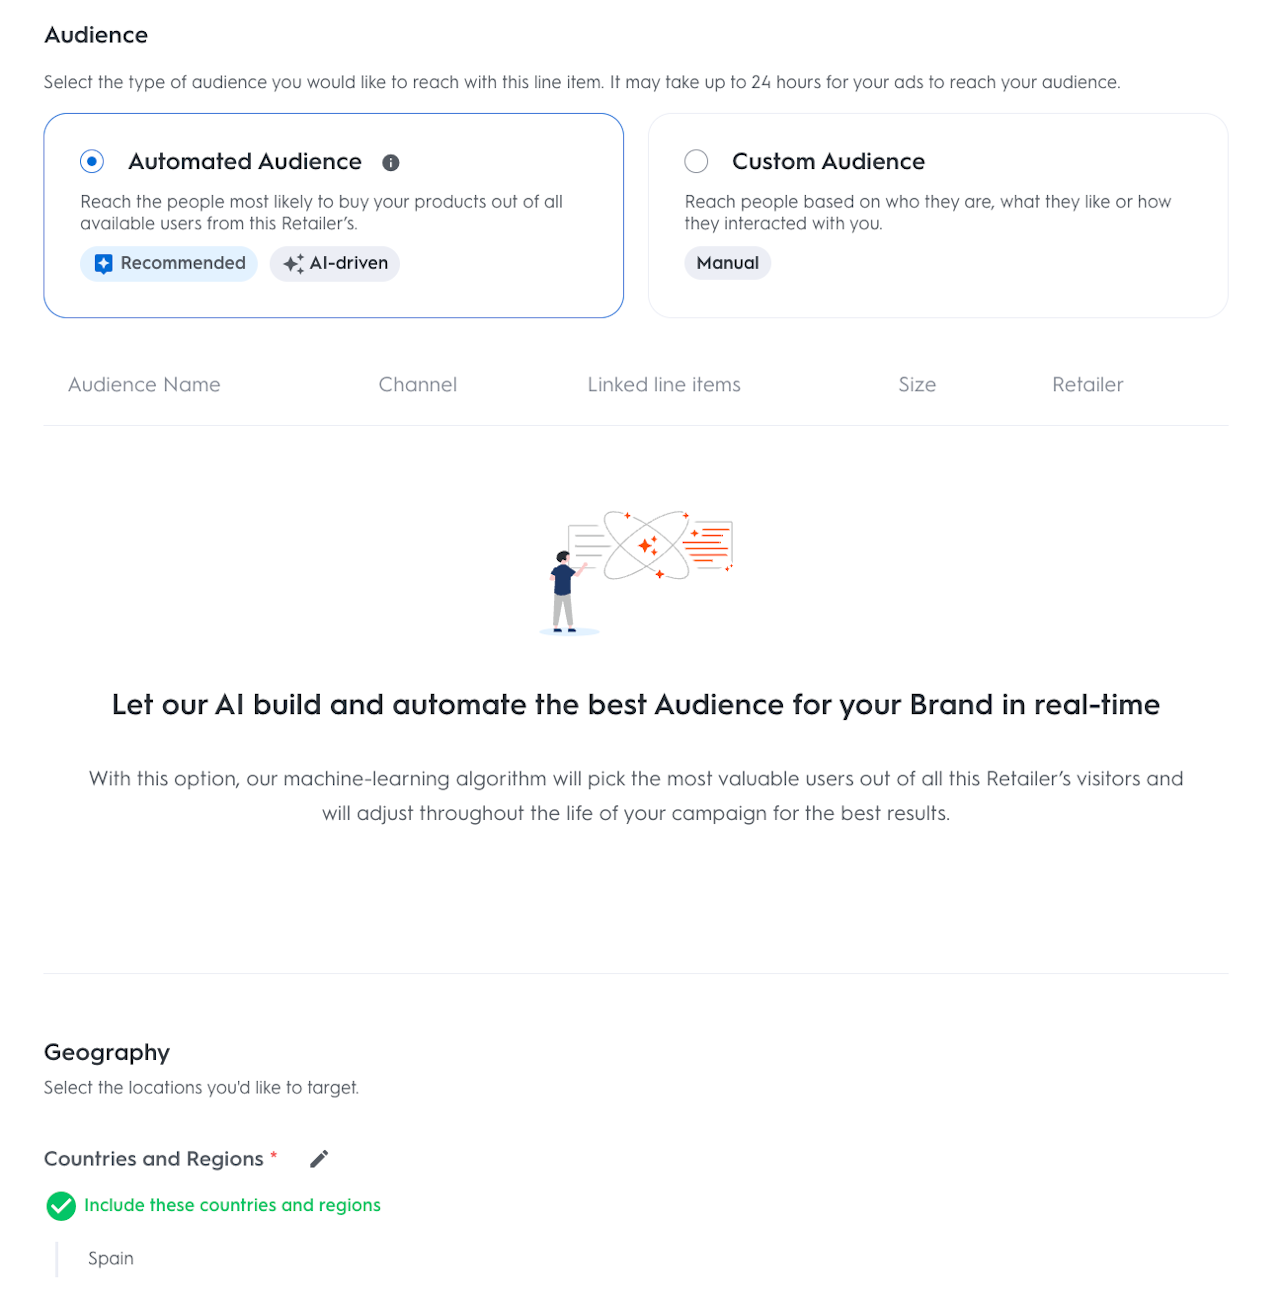Click the Audience Name column header

[x=144, y=385]
